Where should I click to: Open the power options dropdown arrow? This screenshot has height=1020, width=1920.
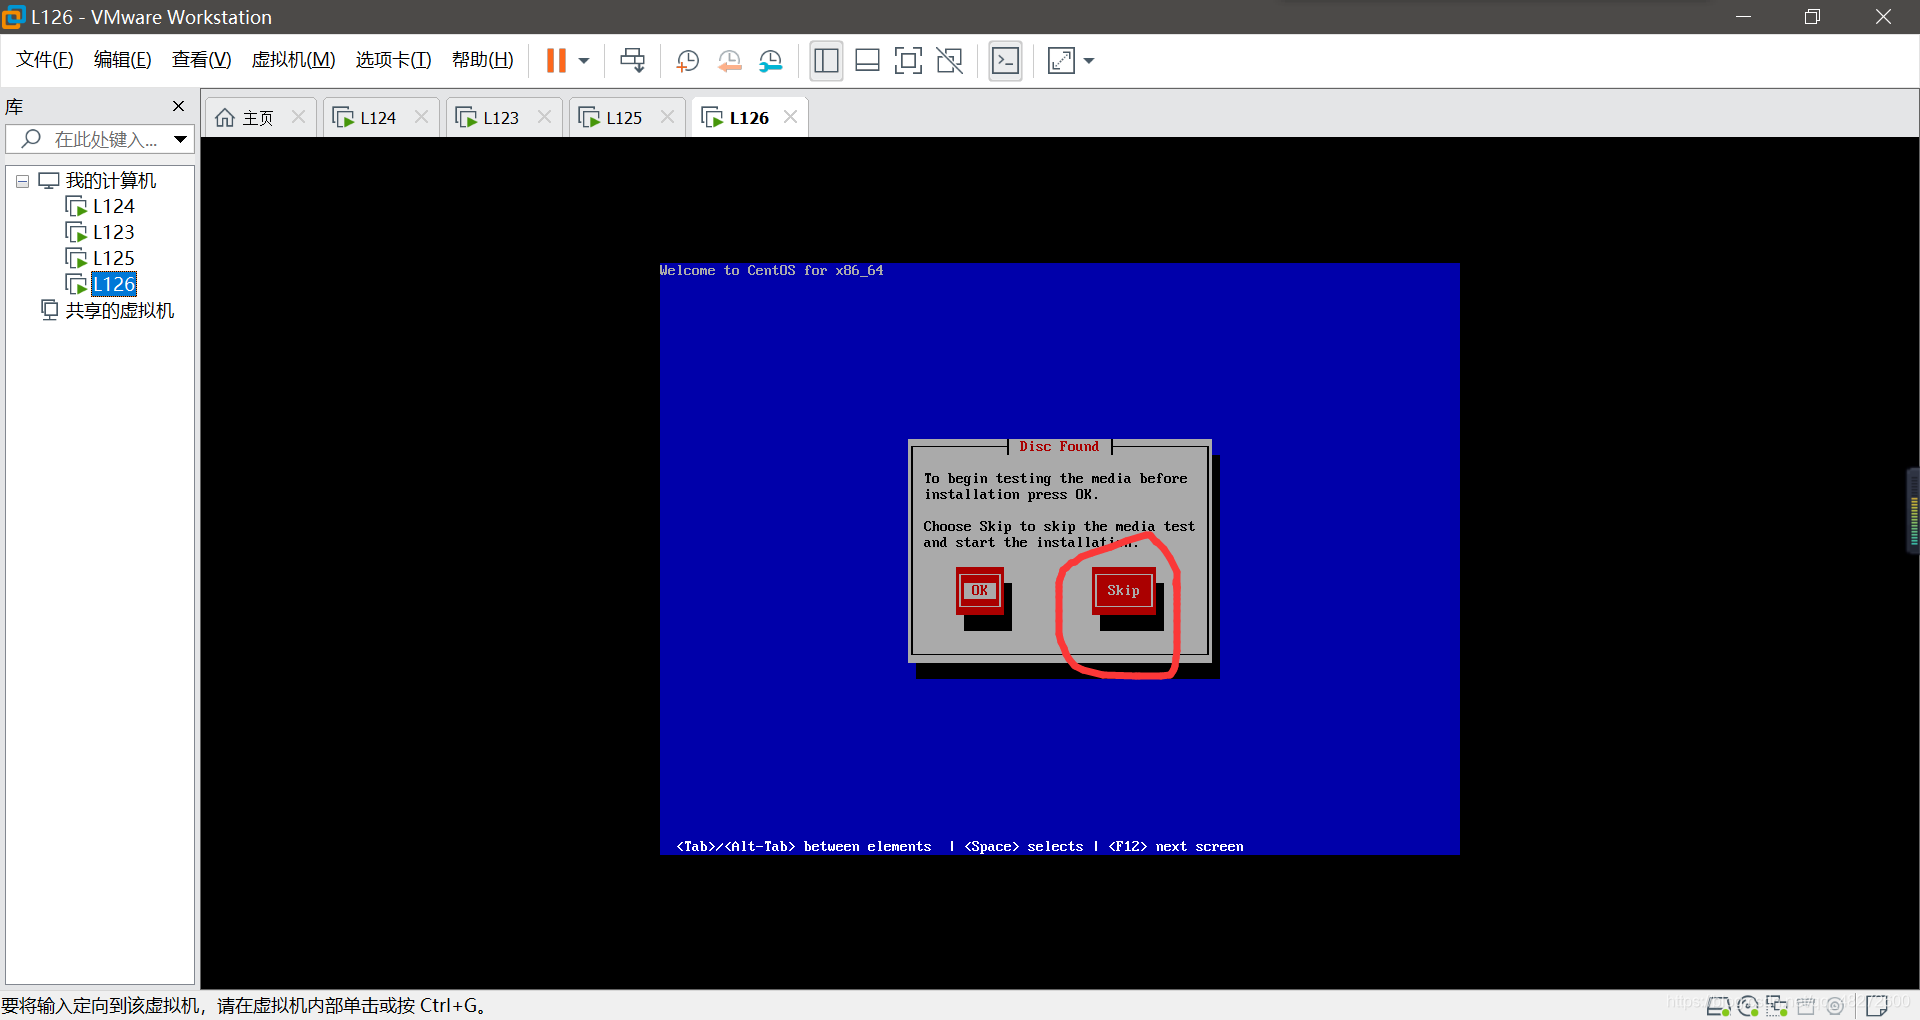[584, 61]
